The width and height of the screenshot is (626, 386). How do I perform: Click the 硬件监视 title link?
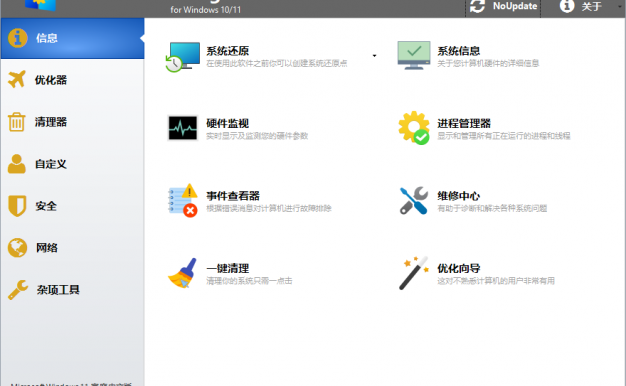(x=228, y=123)
